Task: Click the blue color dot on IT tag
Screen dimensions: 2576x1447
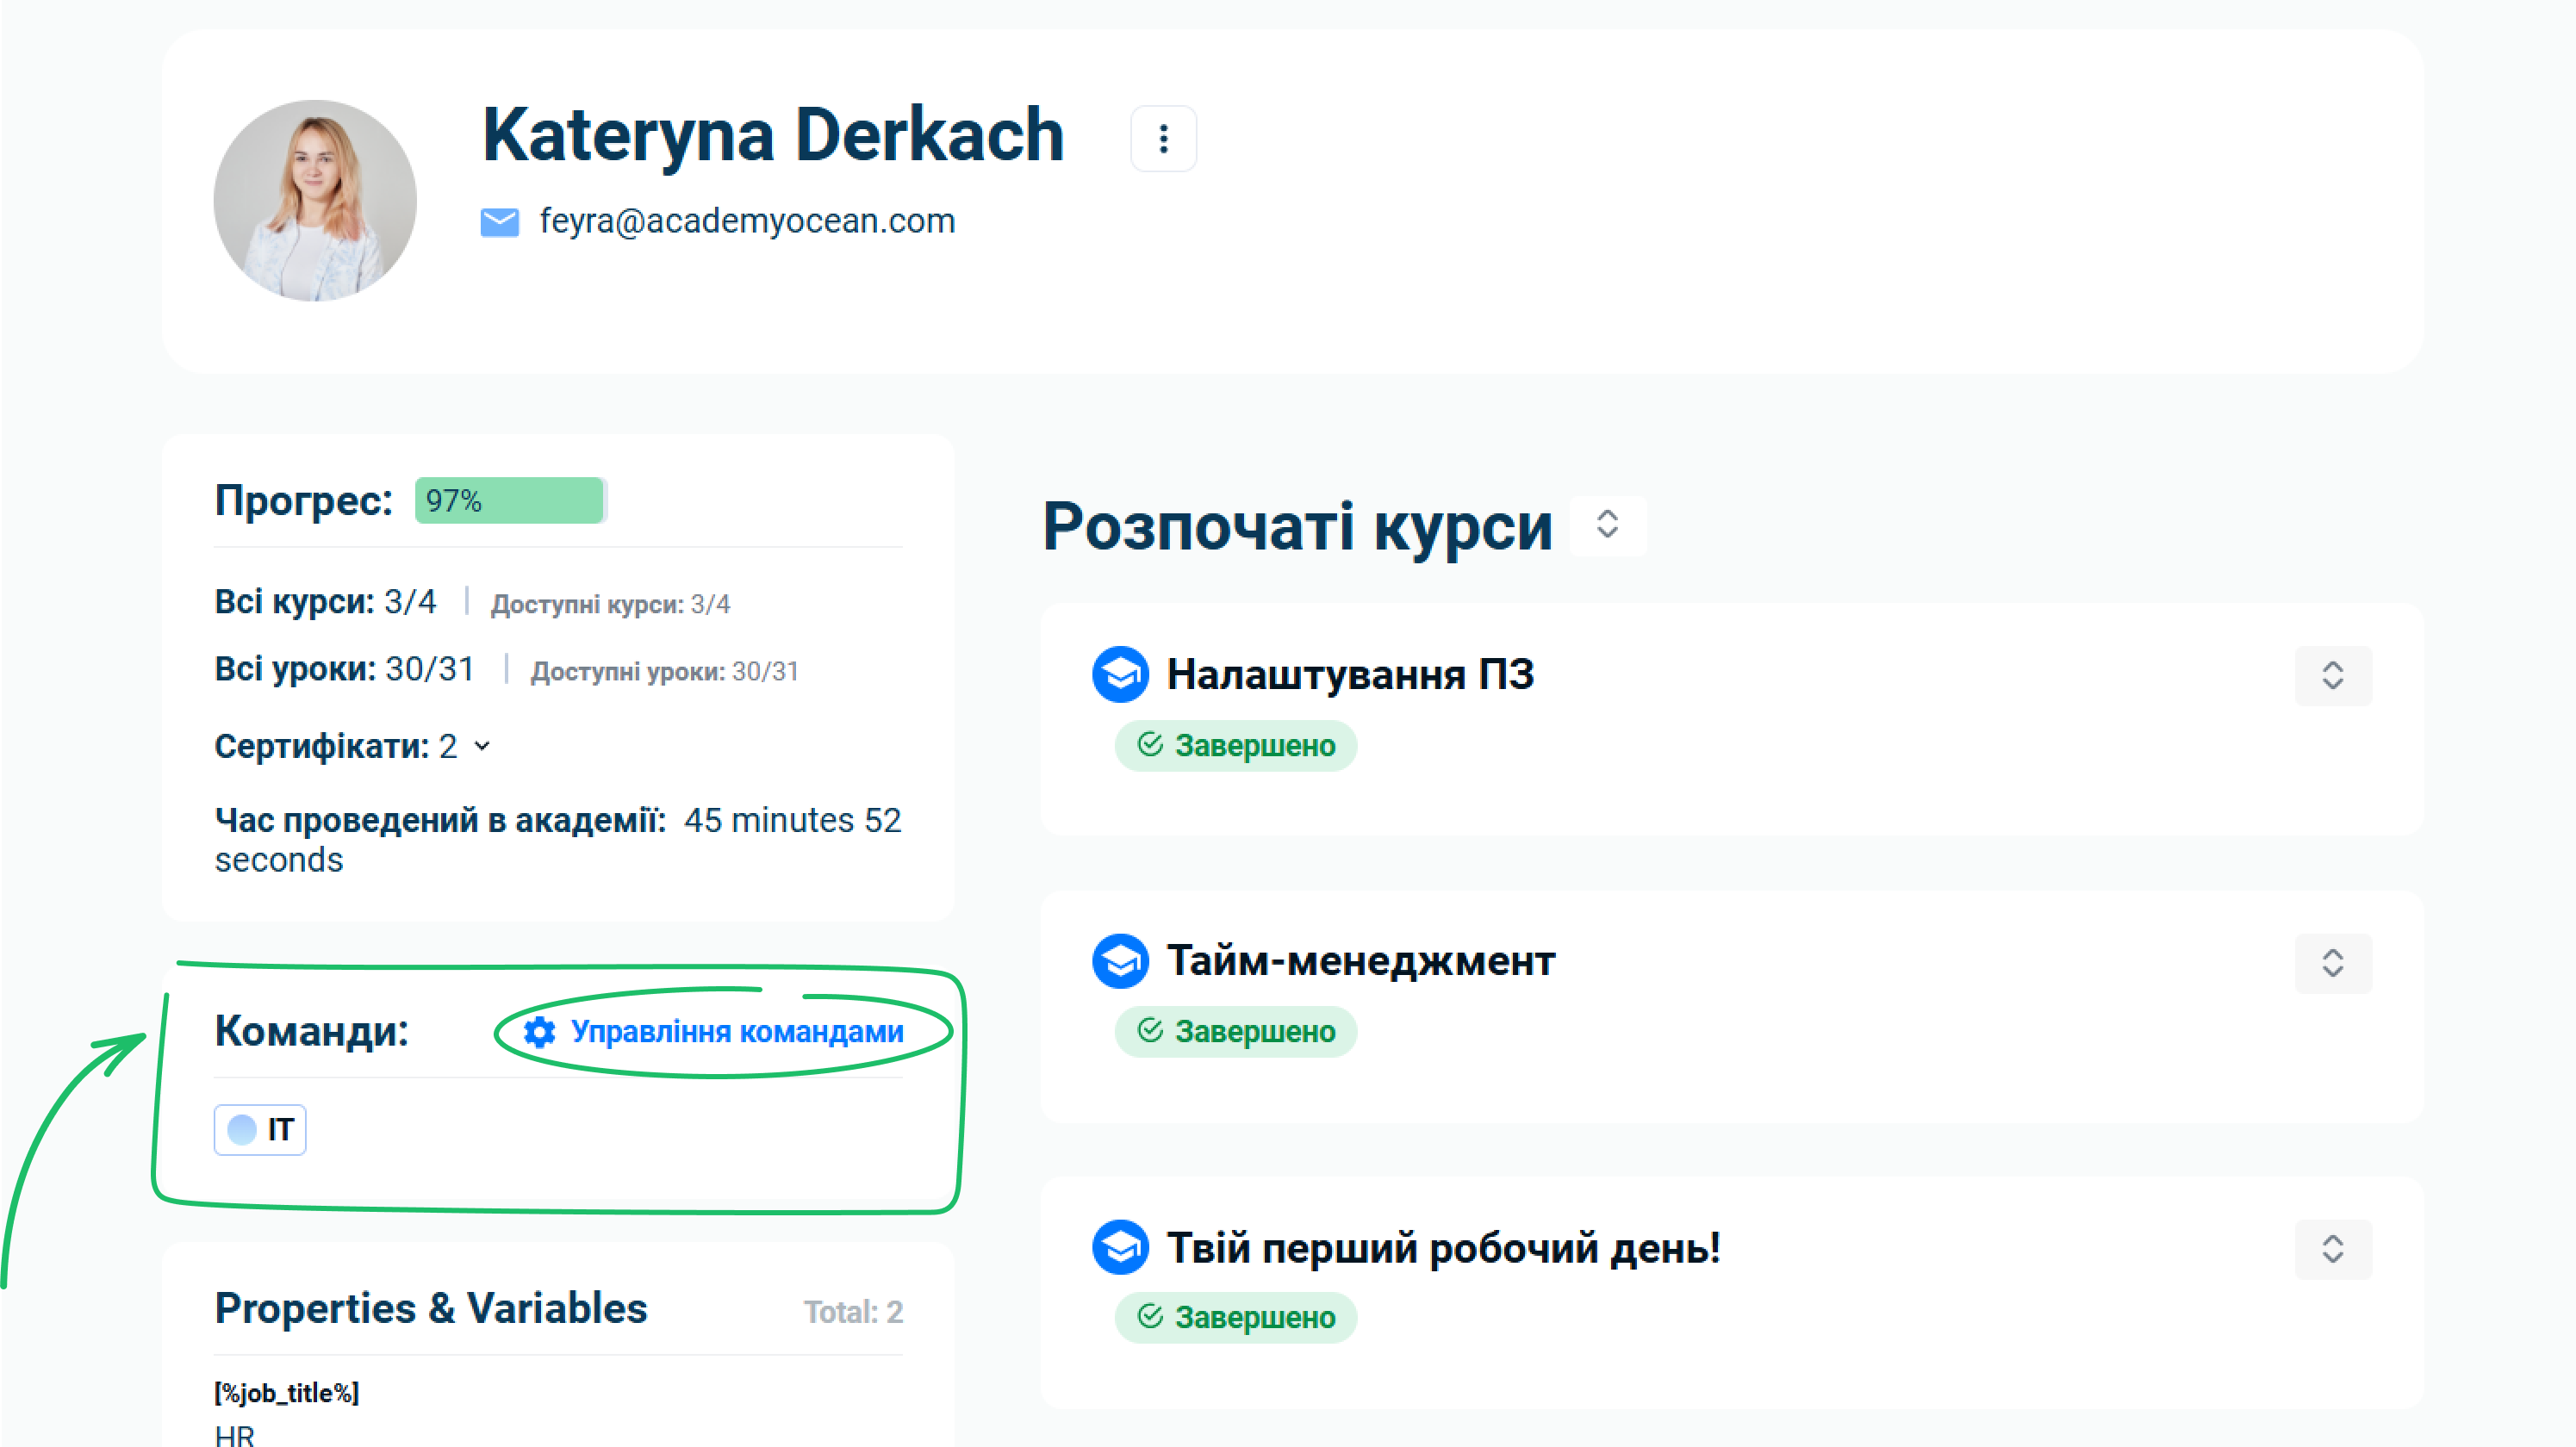Action: point(242,1130)
